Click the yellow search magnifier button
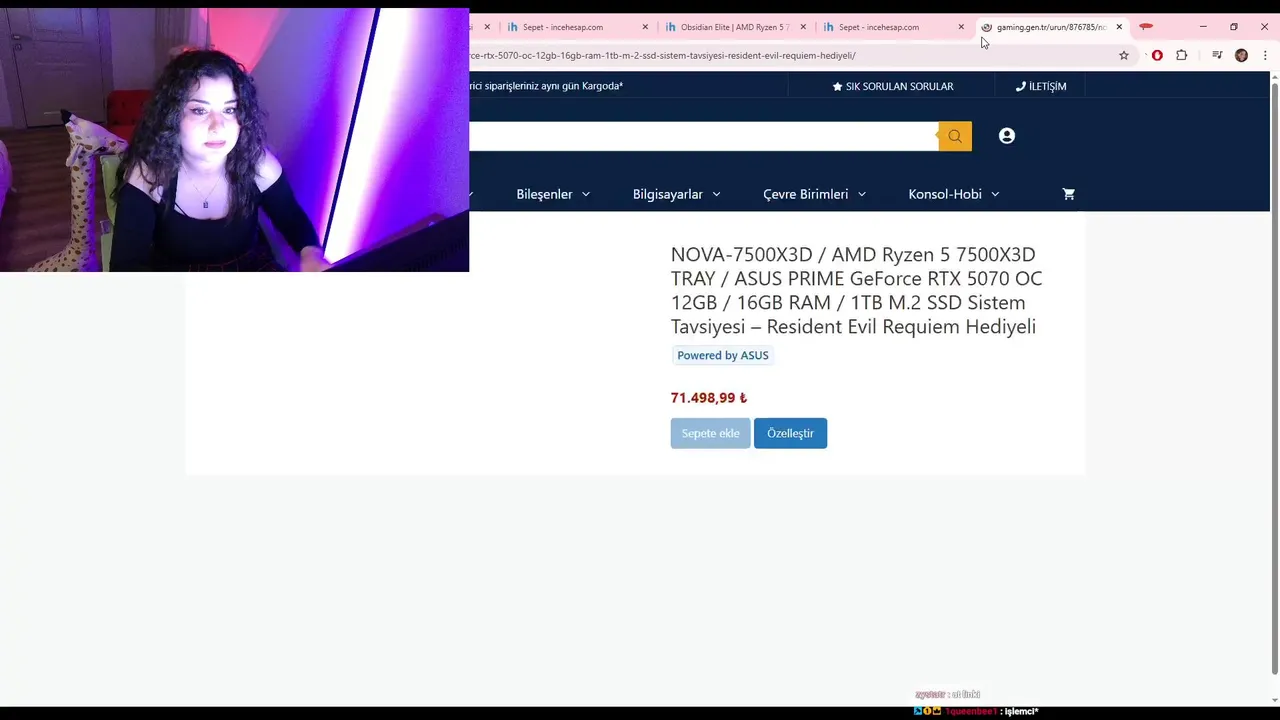 point(955,136)
